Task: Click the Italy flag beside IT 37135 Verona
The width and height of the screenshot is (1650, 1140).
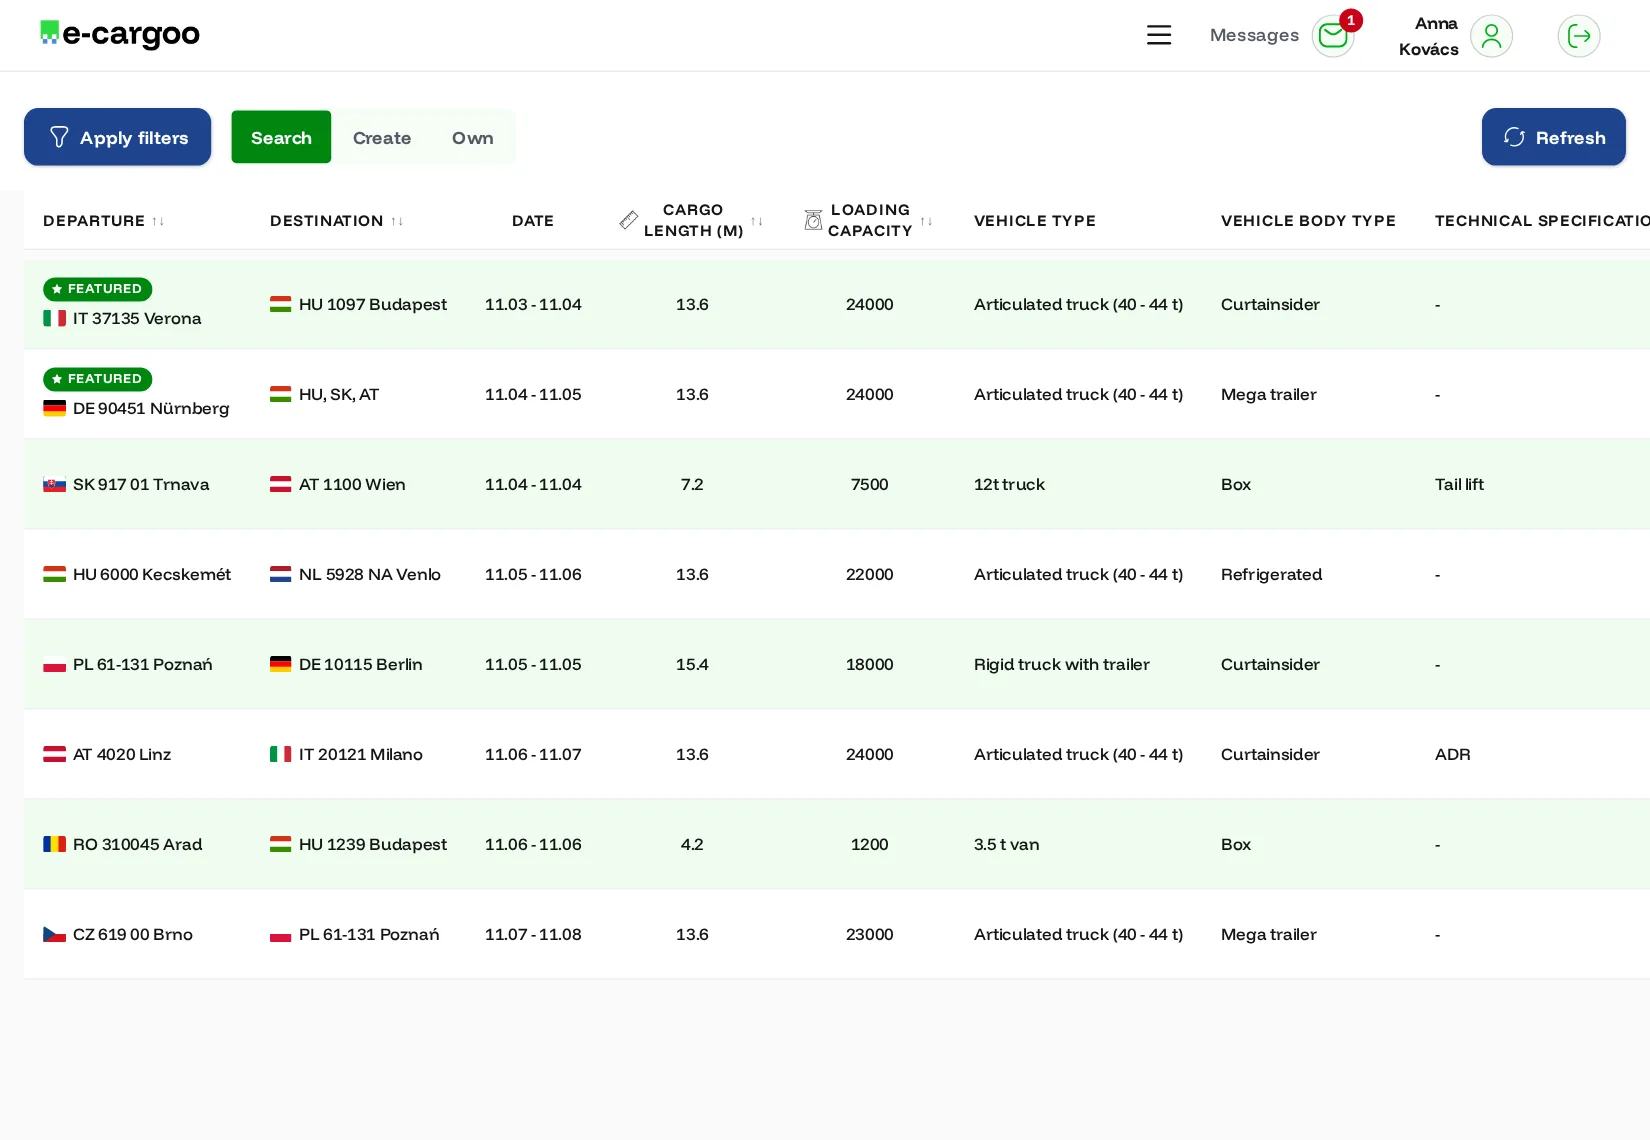Action: [55, 318]
